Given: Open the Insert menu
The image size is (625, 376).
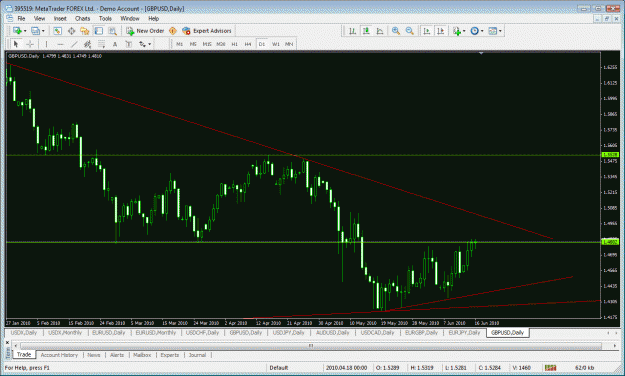Looking at the screenshot, I should click(60, 18).
